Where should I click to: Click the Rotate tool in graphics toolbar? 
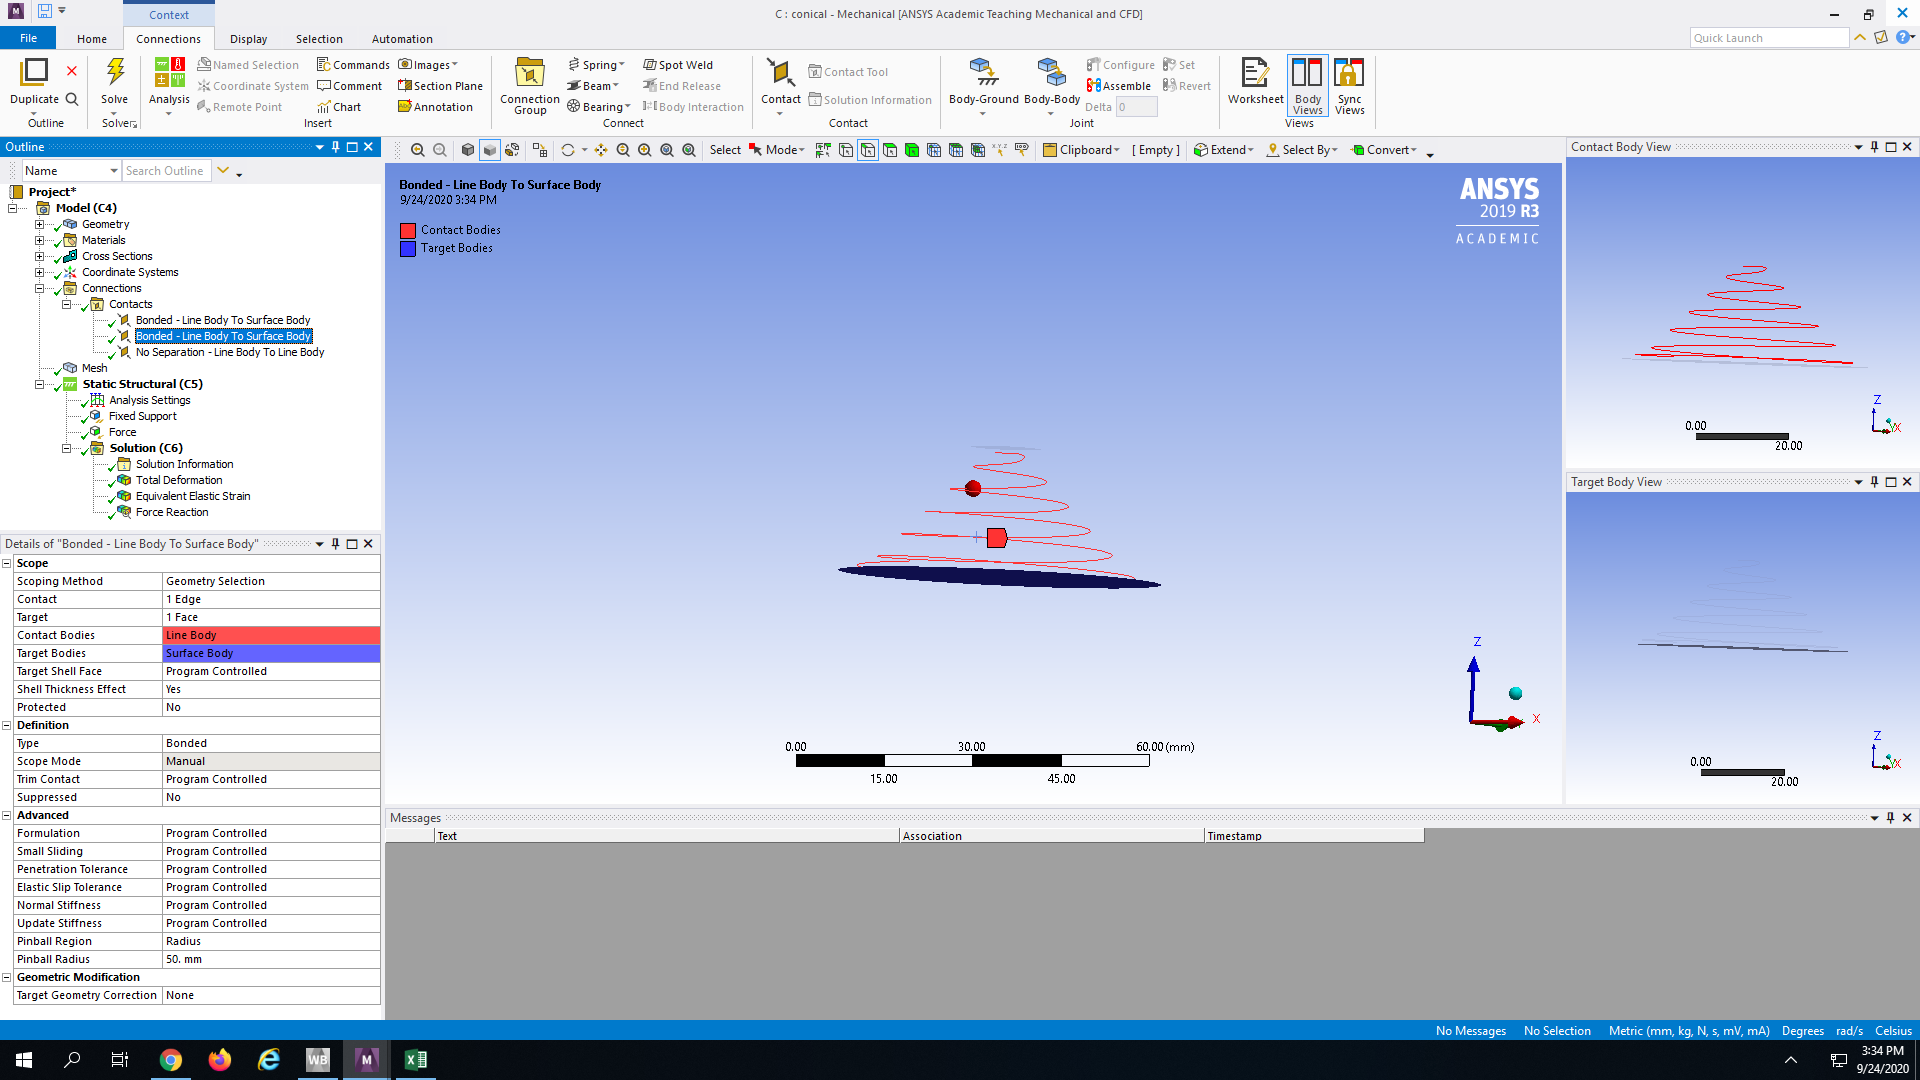coord(568,150)
